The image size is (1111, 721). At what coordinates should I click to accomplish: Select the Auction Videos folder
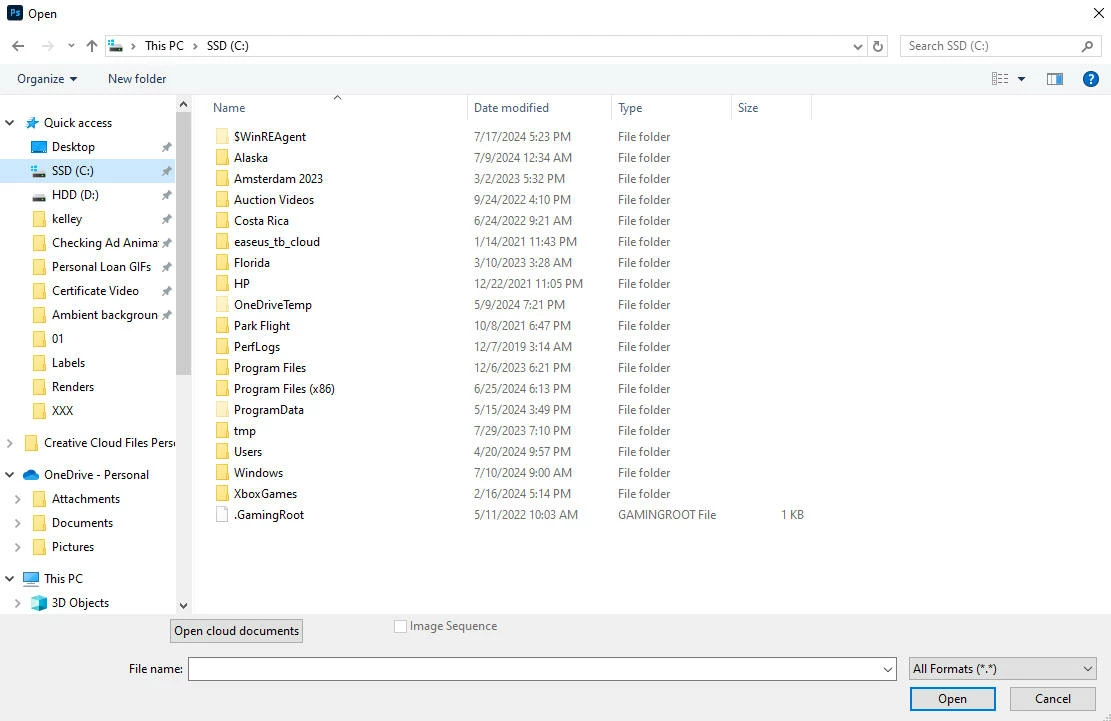273,200
